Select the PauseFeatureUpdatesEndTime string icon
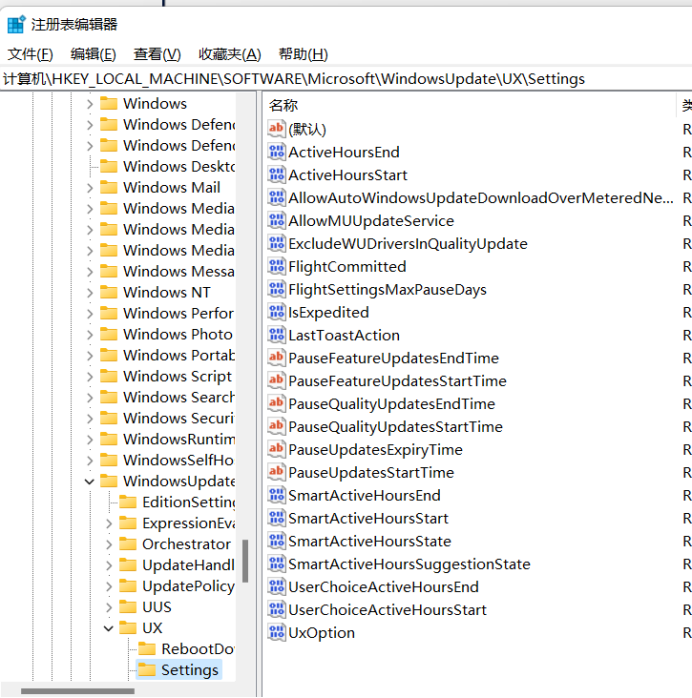The image size is (692, 698). pyautogui.click(x=276, y=358)
